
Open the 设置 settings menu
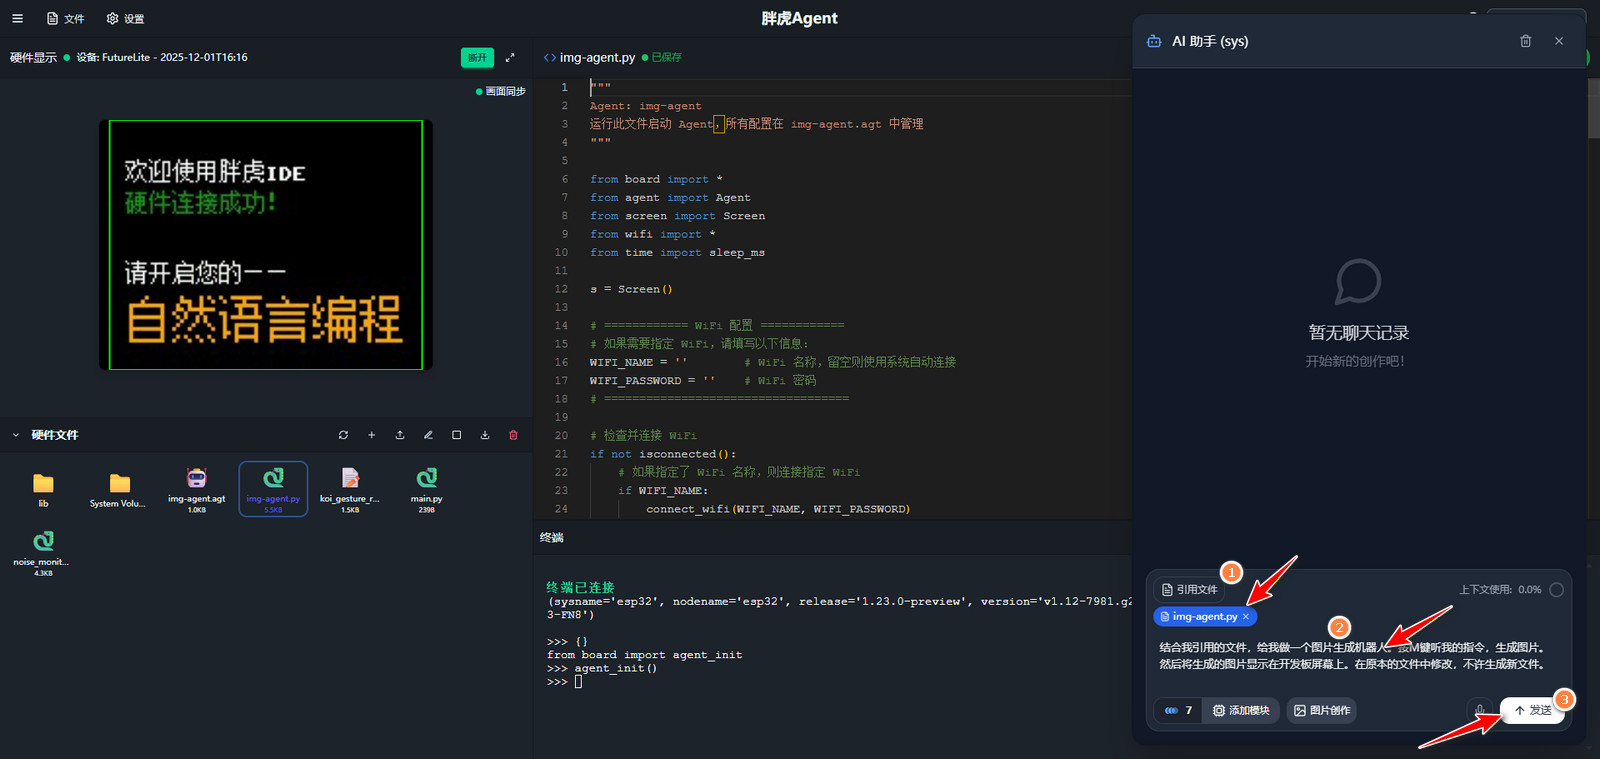(126, 18)
